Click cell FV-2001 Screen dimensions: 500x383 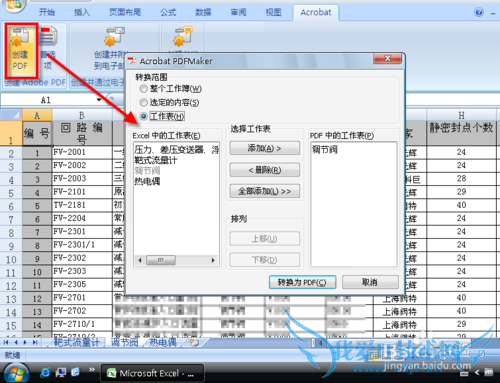pos(82,152)
